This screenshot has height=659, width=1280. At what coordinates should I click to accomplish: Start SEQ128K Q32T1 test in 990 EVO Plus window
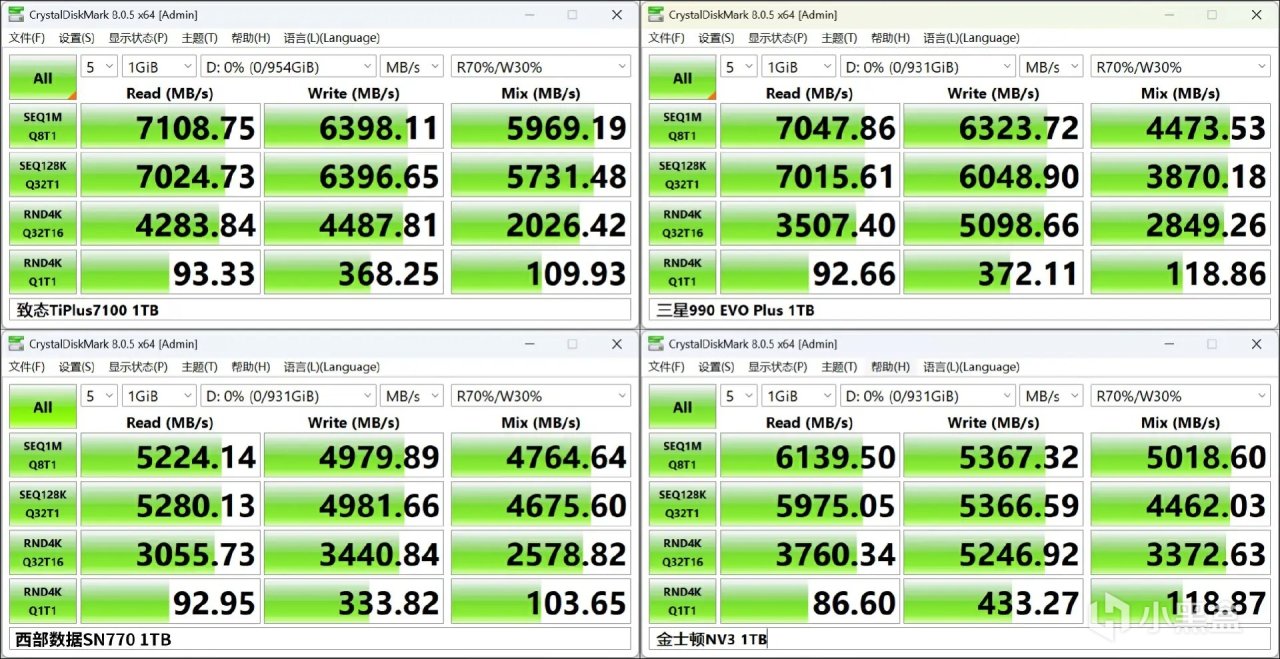coord(683,175)
